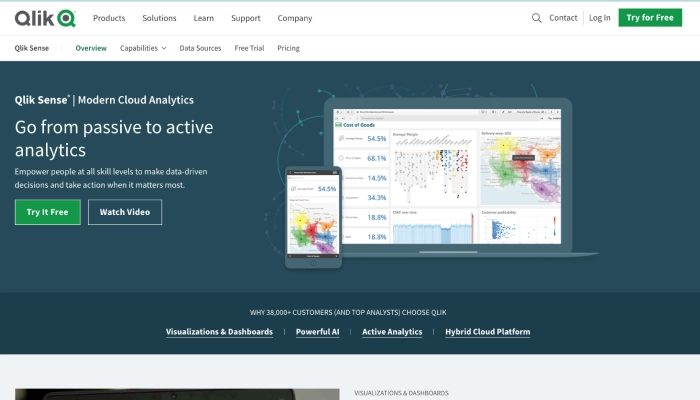Screen dimensions: 700x400
Task: Open the Company menu
Action: tap(294, 18)
